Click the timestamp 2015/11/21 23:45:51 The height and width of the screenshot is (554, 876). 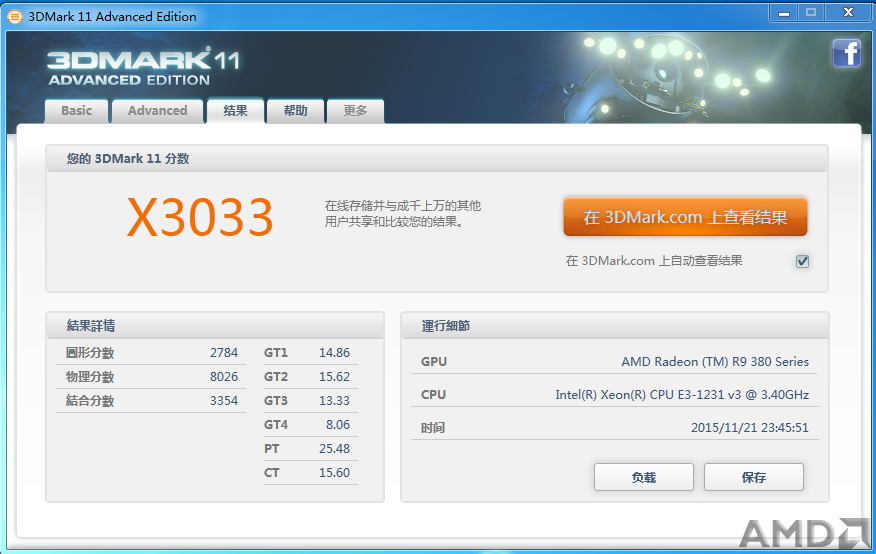pos(750,428)
